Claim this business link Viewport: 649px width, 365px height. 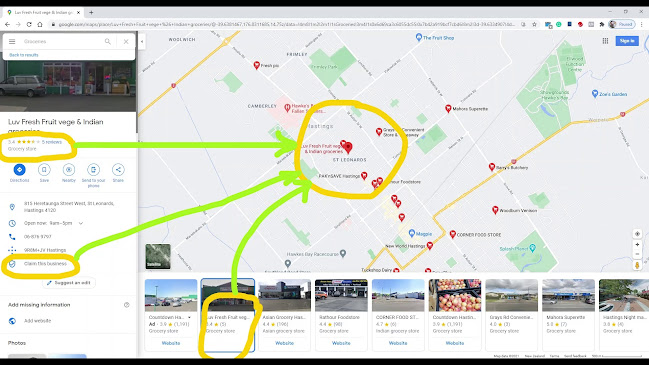45,264
